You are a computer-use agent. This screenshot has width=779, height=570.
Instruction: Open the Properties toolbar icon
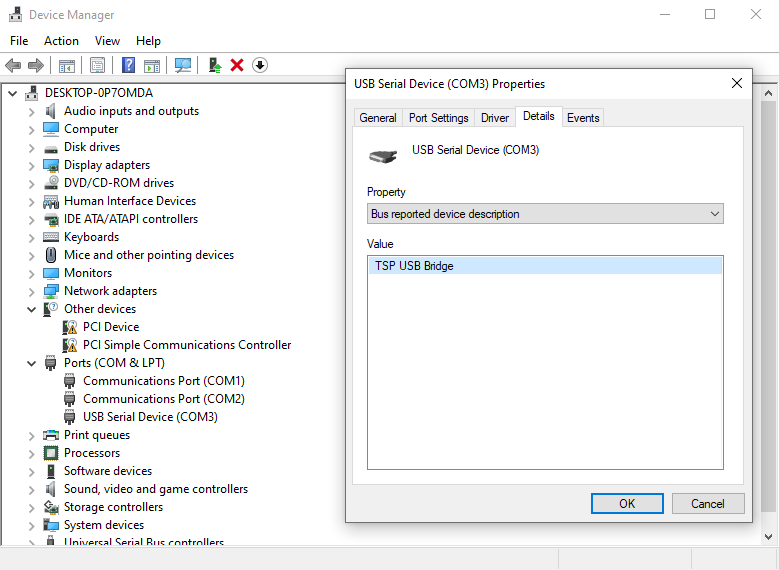[x=97, y=65]
